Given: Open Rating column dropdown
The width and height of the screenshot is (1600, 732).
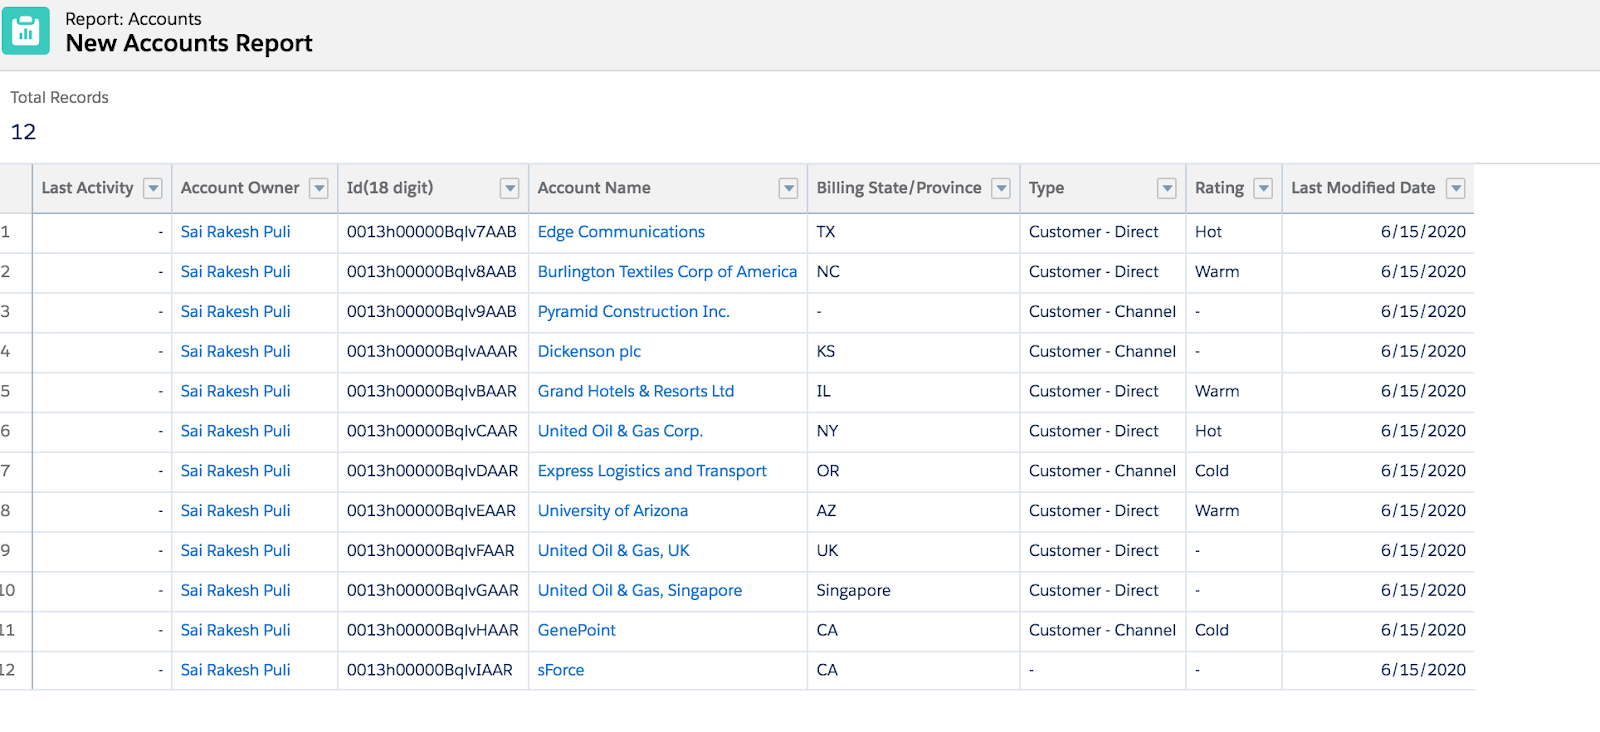Looking at the screenshot, I should point(1264,188).
